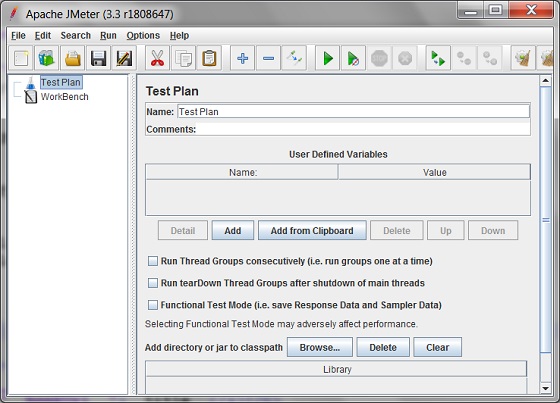Click the Add variable button
The image size is (560, 403).
(233, 230)
